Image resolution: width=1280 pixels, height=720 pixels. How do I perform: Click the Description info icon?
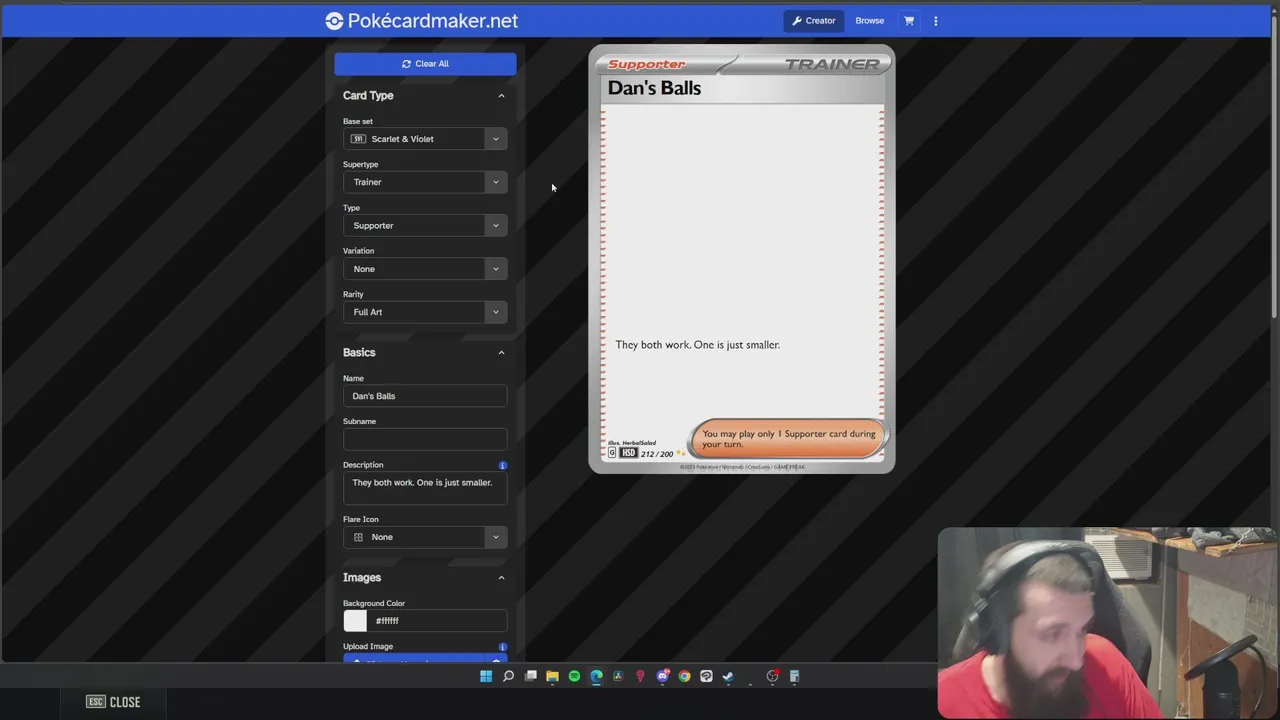(x=503, y=465)
